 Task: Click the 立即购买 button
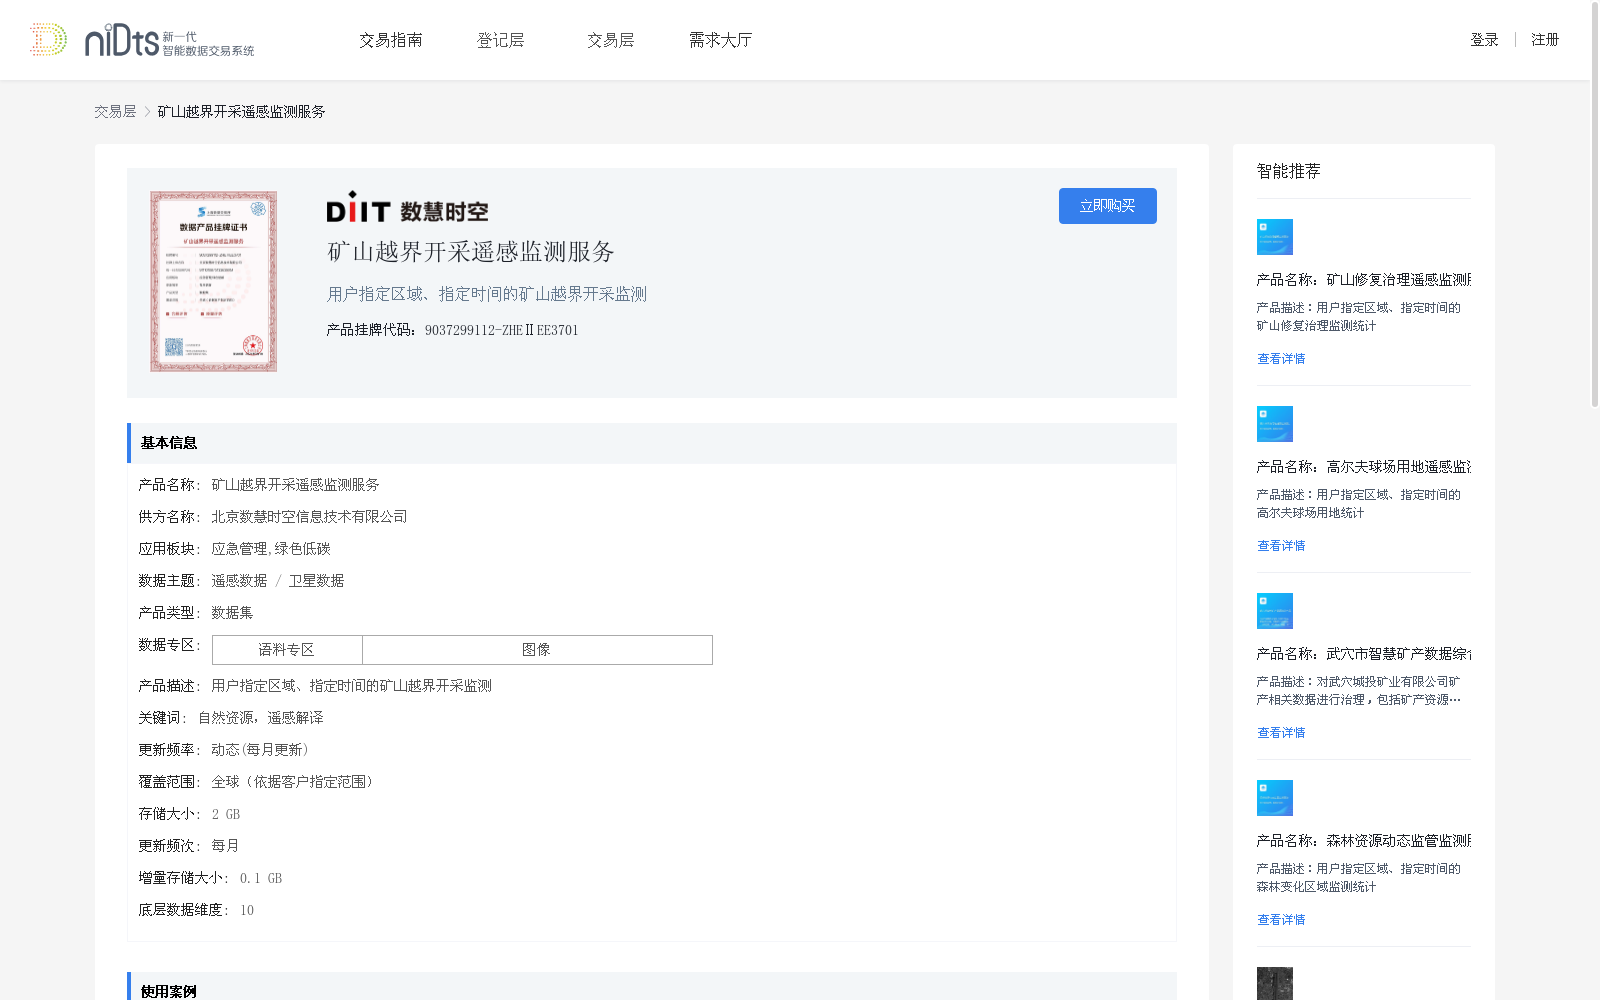tap(1108, 206)
